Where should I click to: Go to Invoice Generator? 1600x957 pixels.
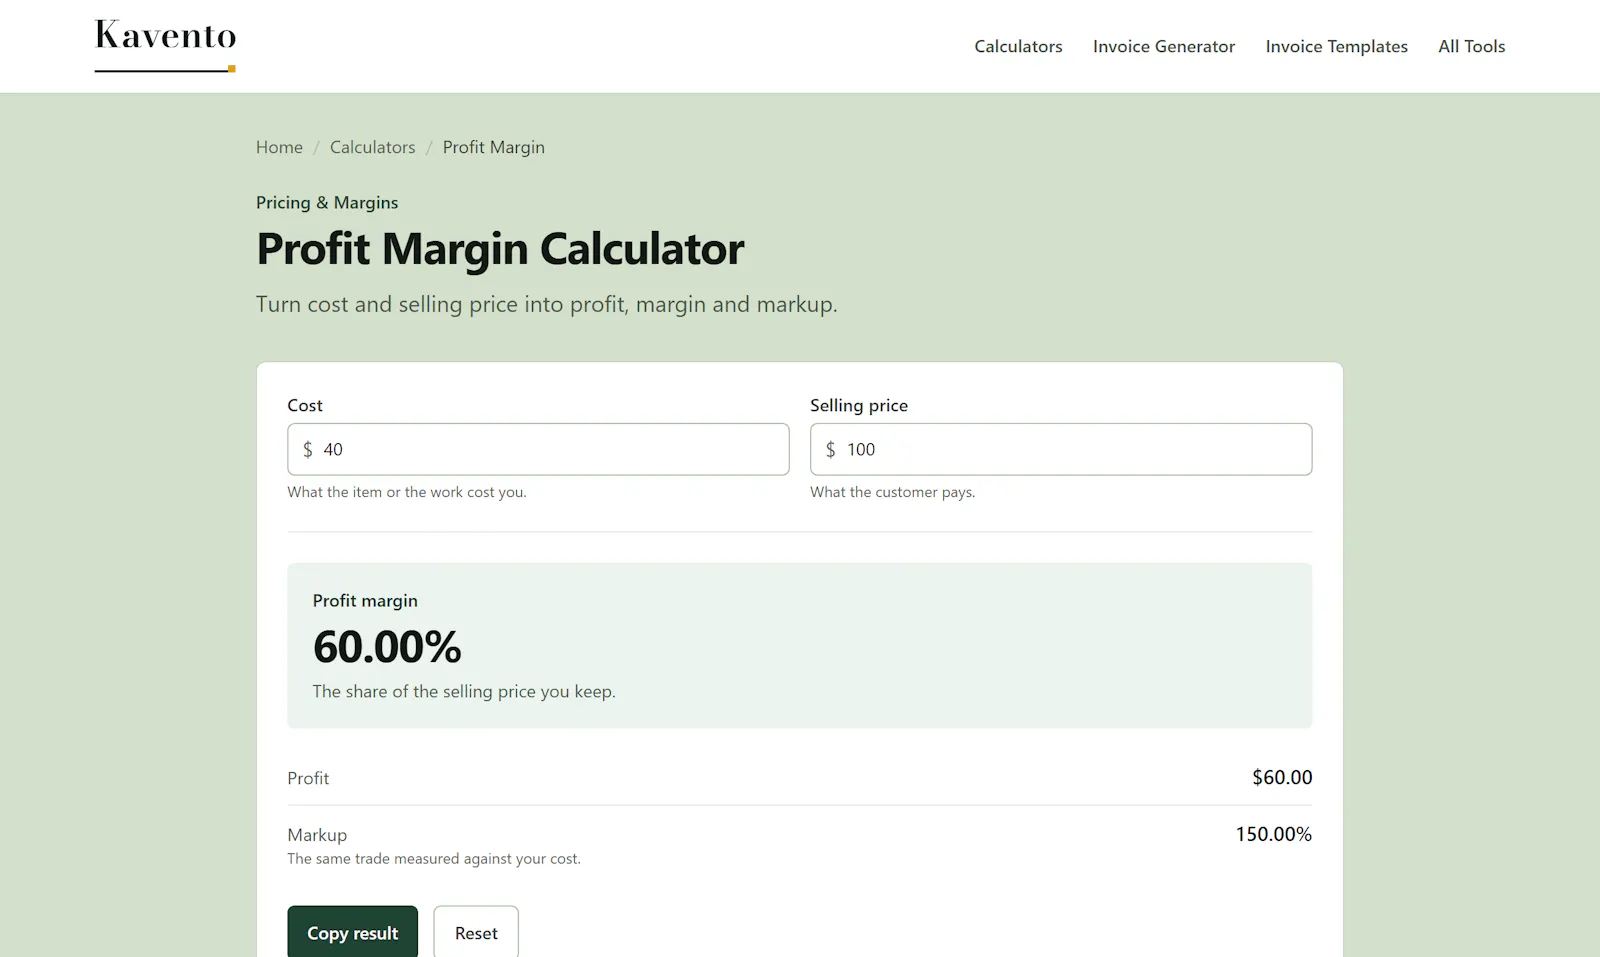point(1164,47)
